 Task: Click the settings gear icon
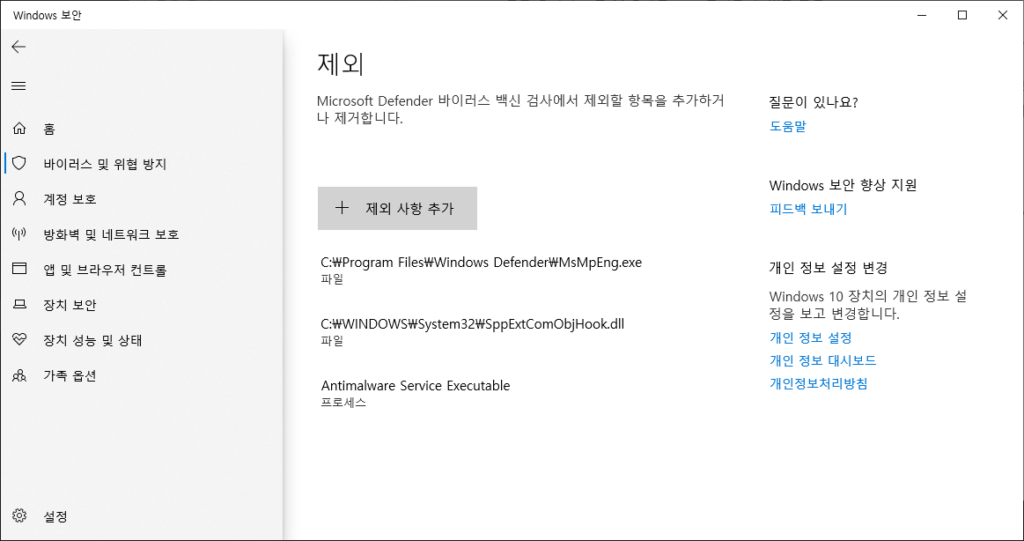pos(20,516)
